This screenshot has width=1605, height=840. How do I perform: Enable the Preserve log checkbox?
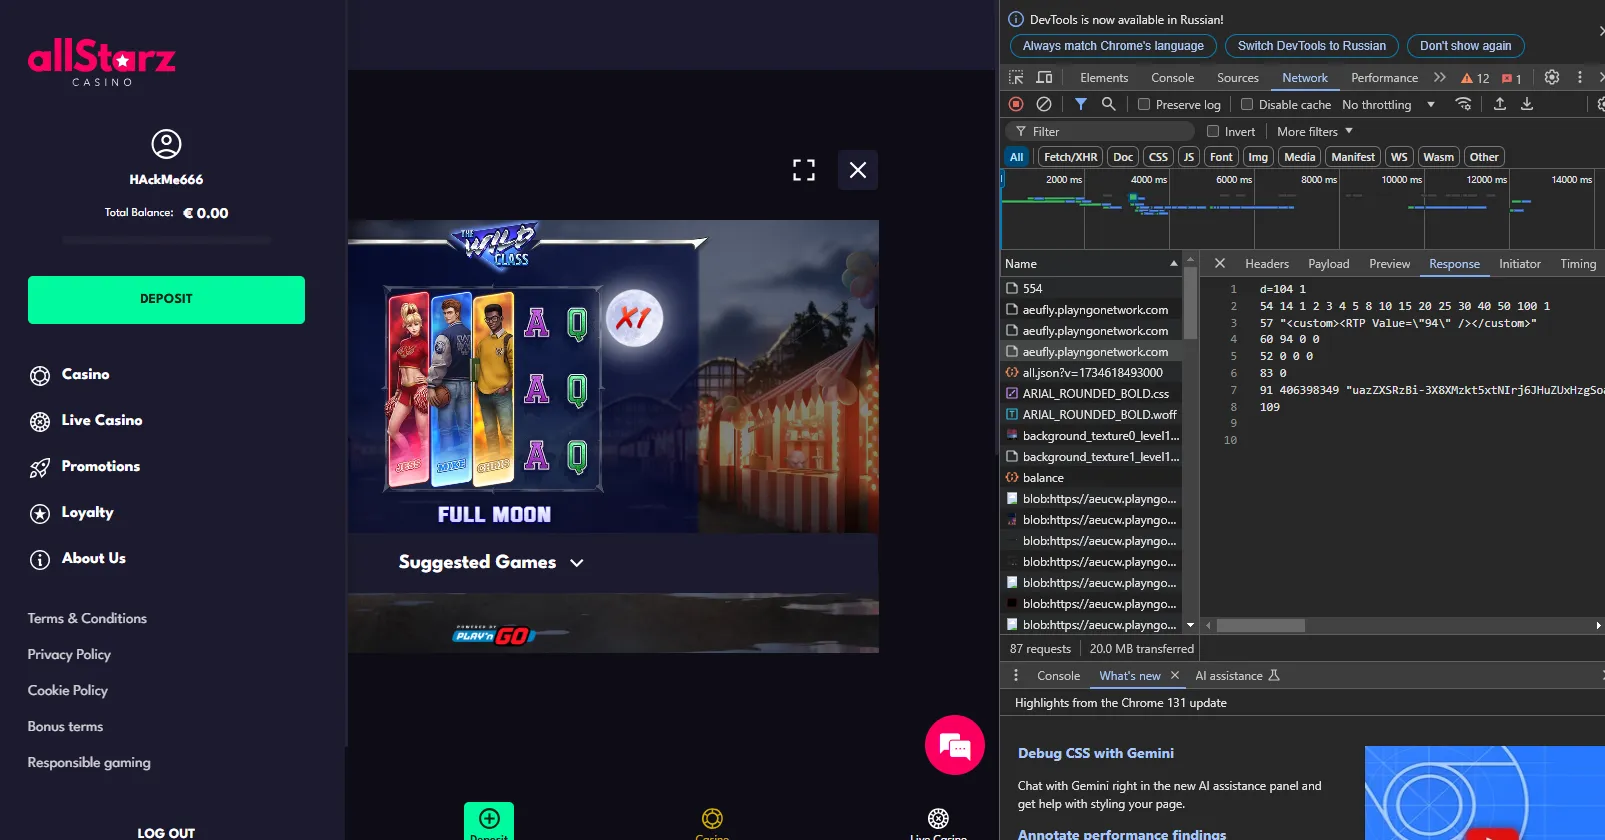tap(1144, 104)
